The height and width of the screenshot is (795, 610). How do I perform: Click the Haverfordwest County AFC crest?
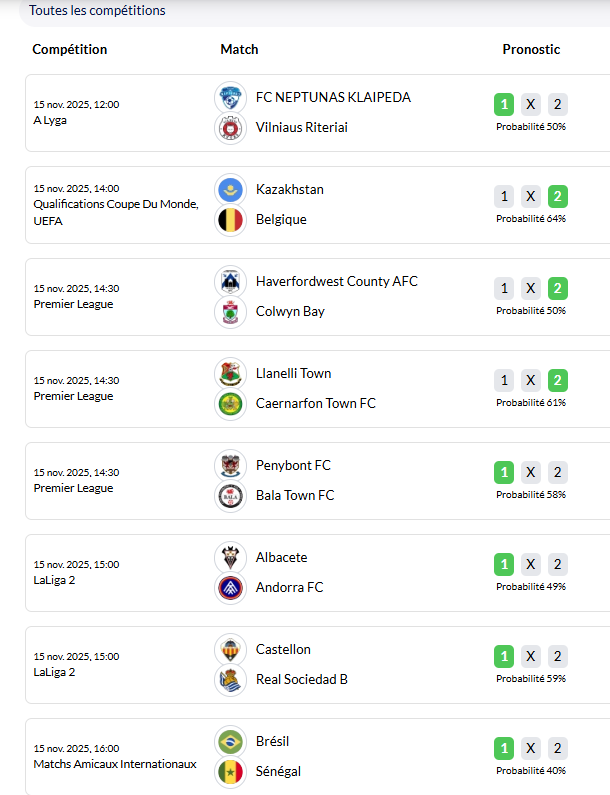tap(230, 282)
